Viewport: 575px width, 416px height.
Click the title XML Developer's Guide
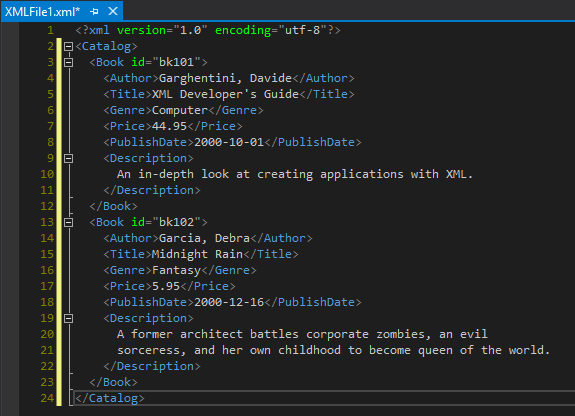[226, 94]
